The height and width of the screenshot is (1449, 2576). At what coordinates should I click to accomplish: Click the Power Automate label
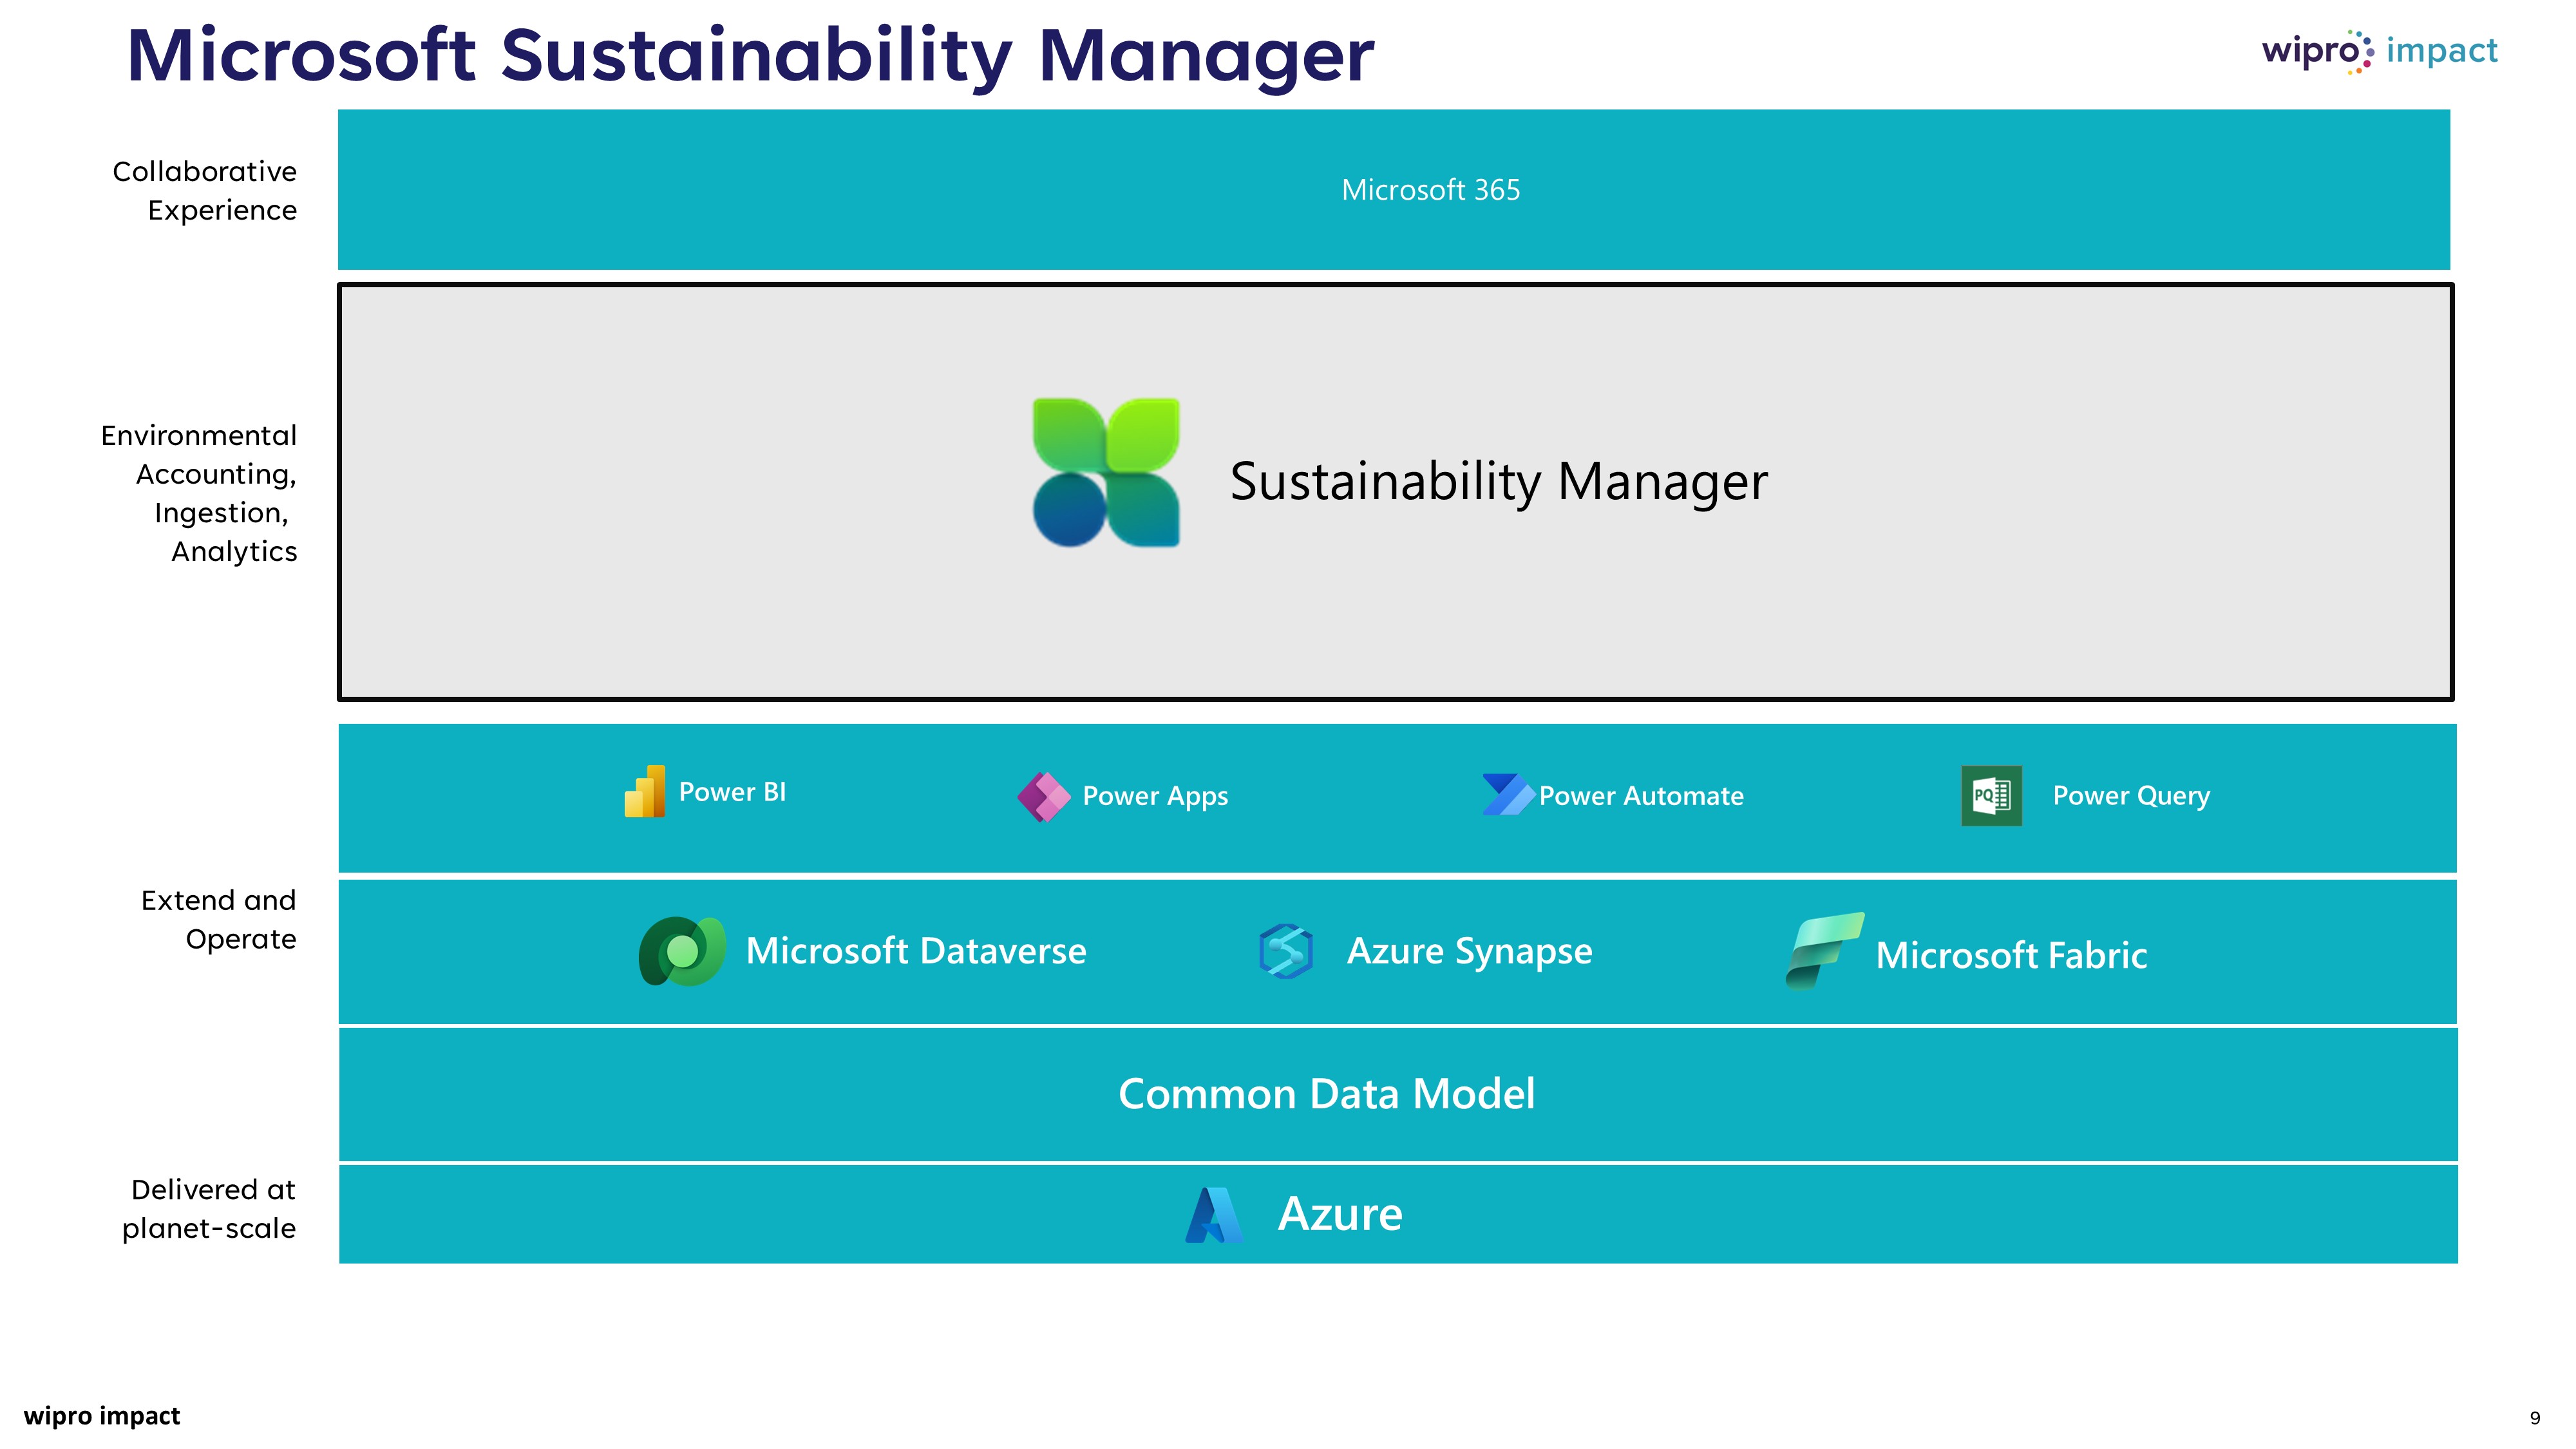pyautogui.click(x=1642, y=796)
